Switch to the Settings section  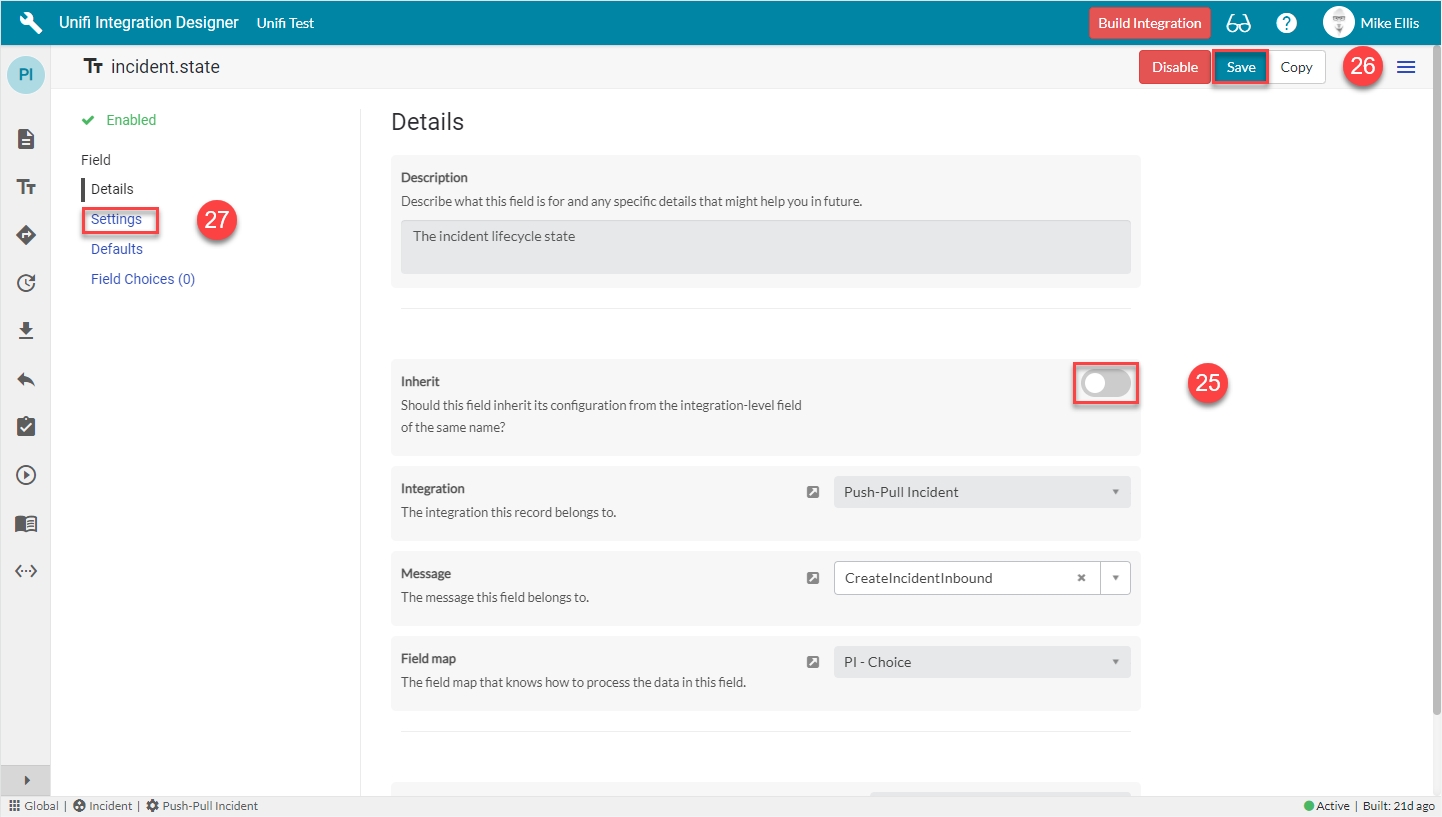[x=117, y=219]
